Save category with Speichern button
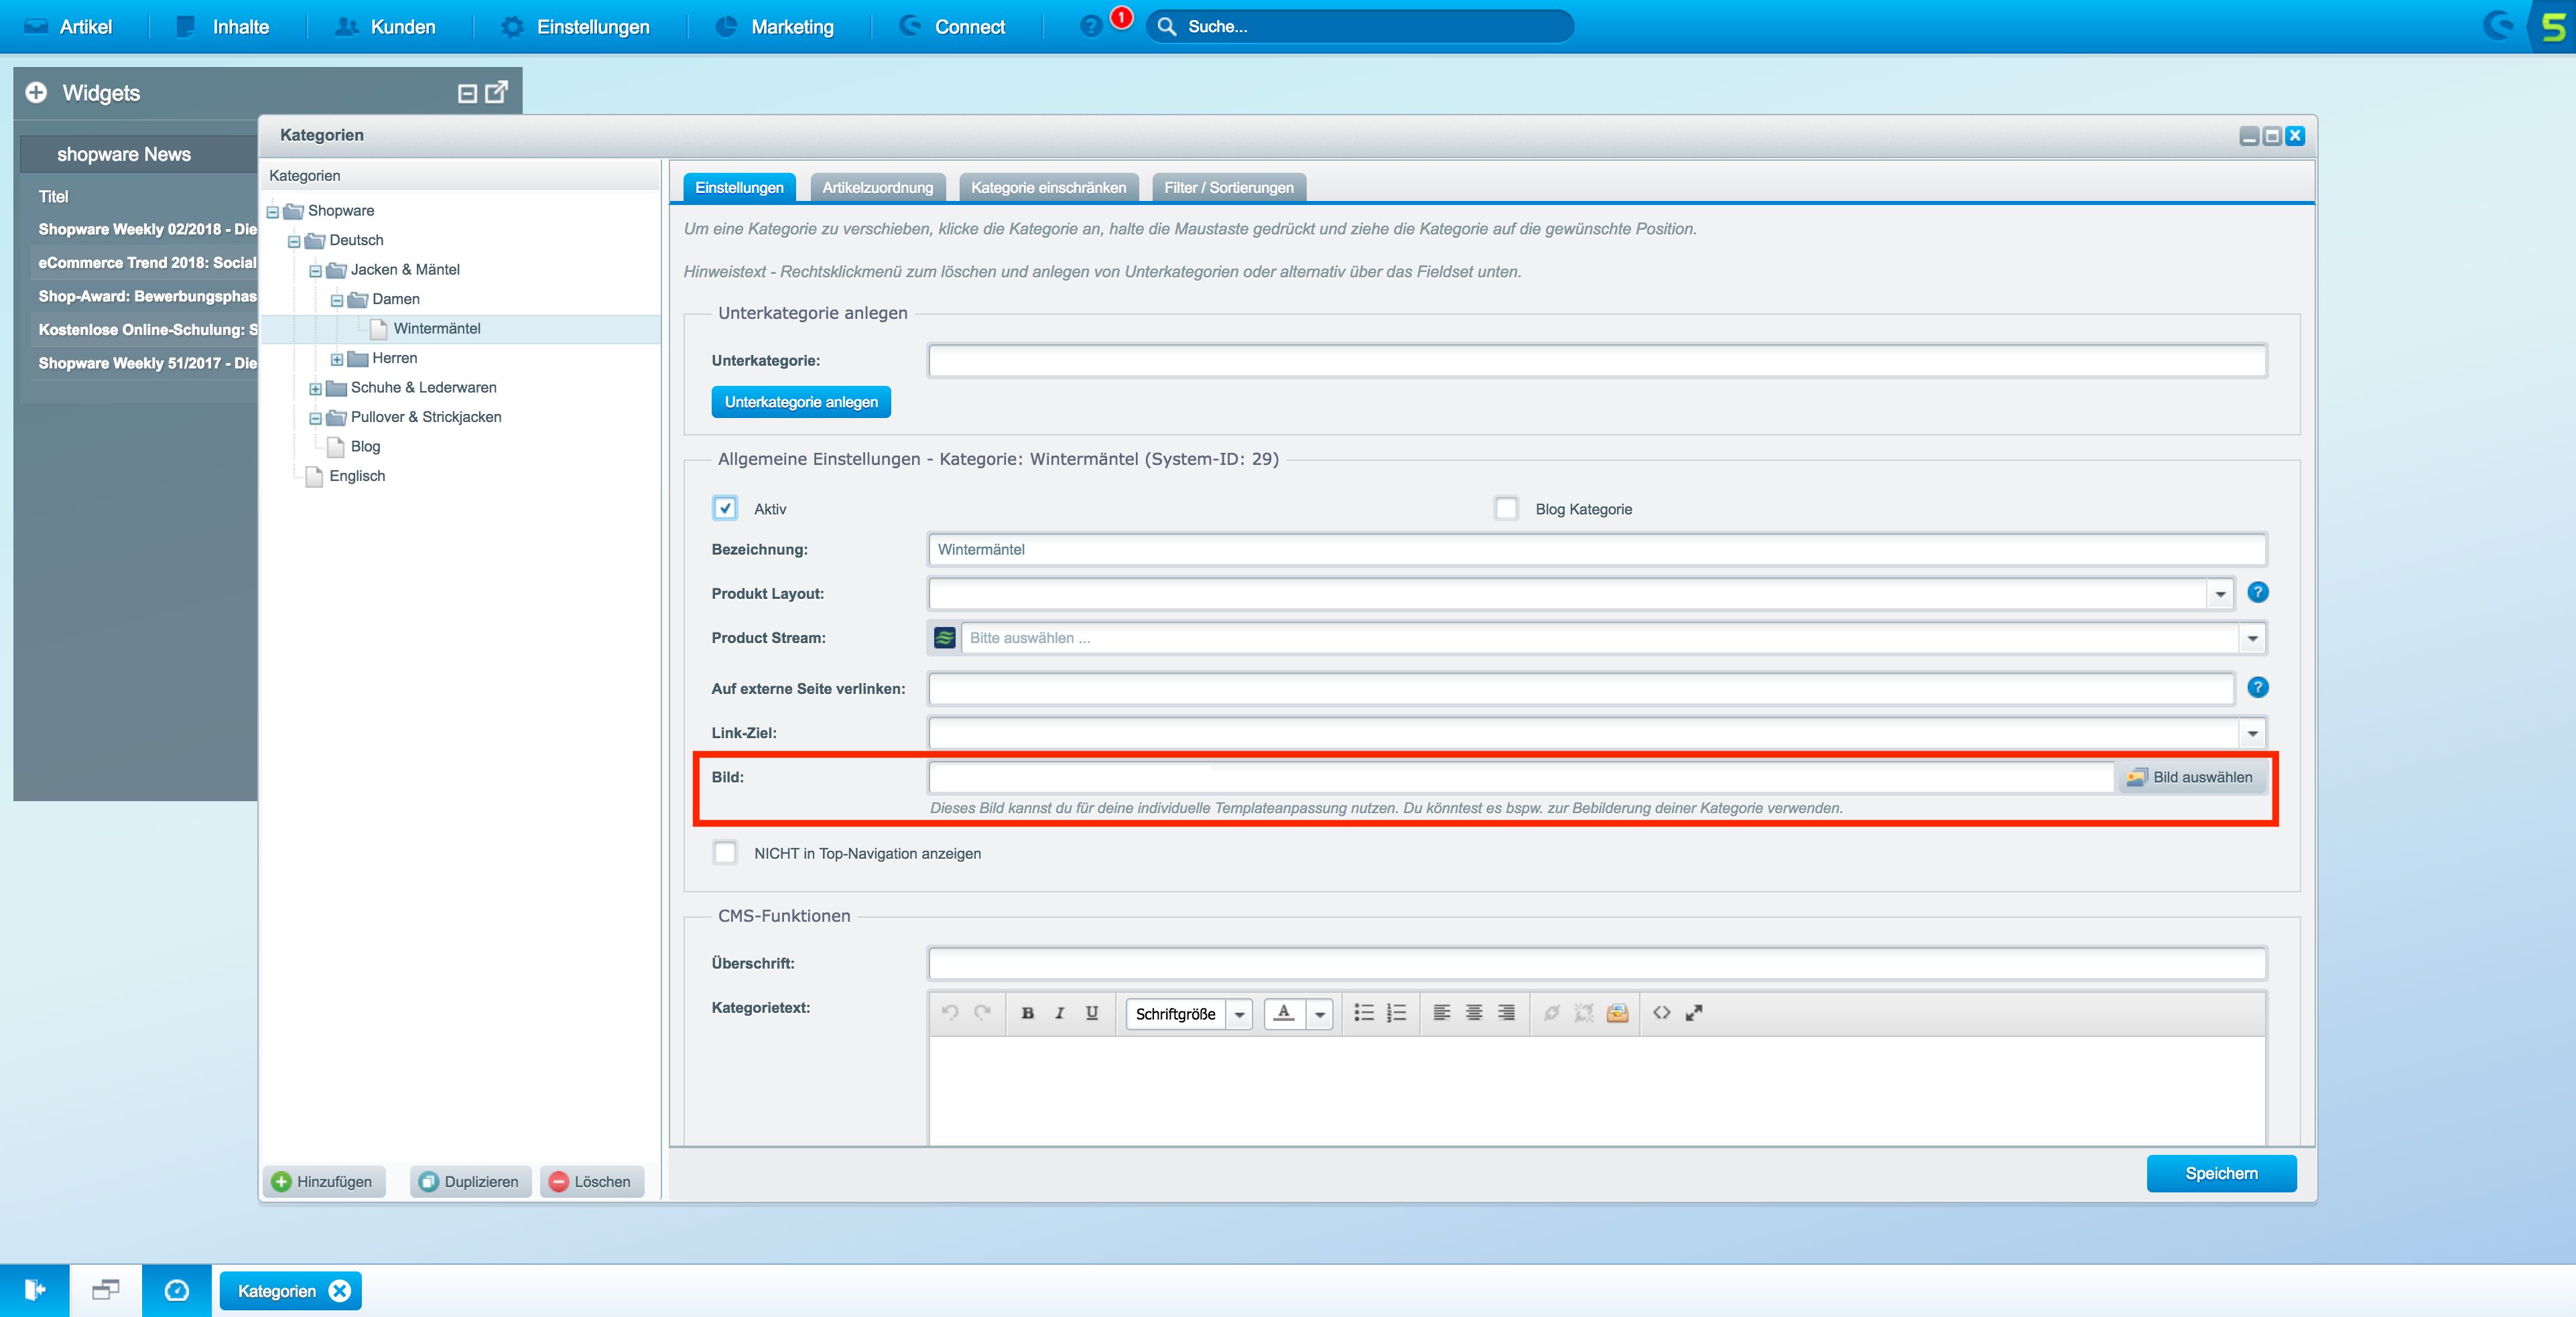The image size is (2576, 1317). (x=2221, y=1173)
